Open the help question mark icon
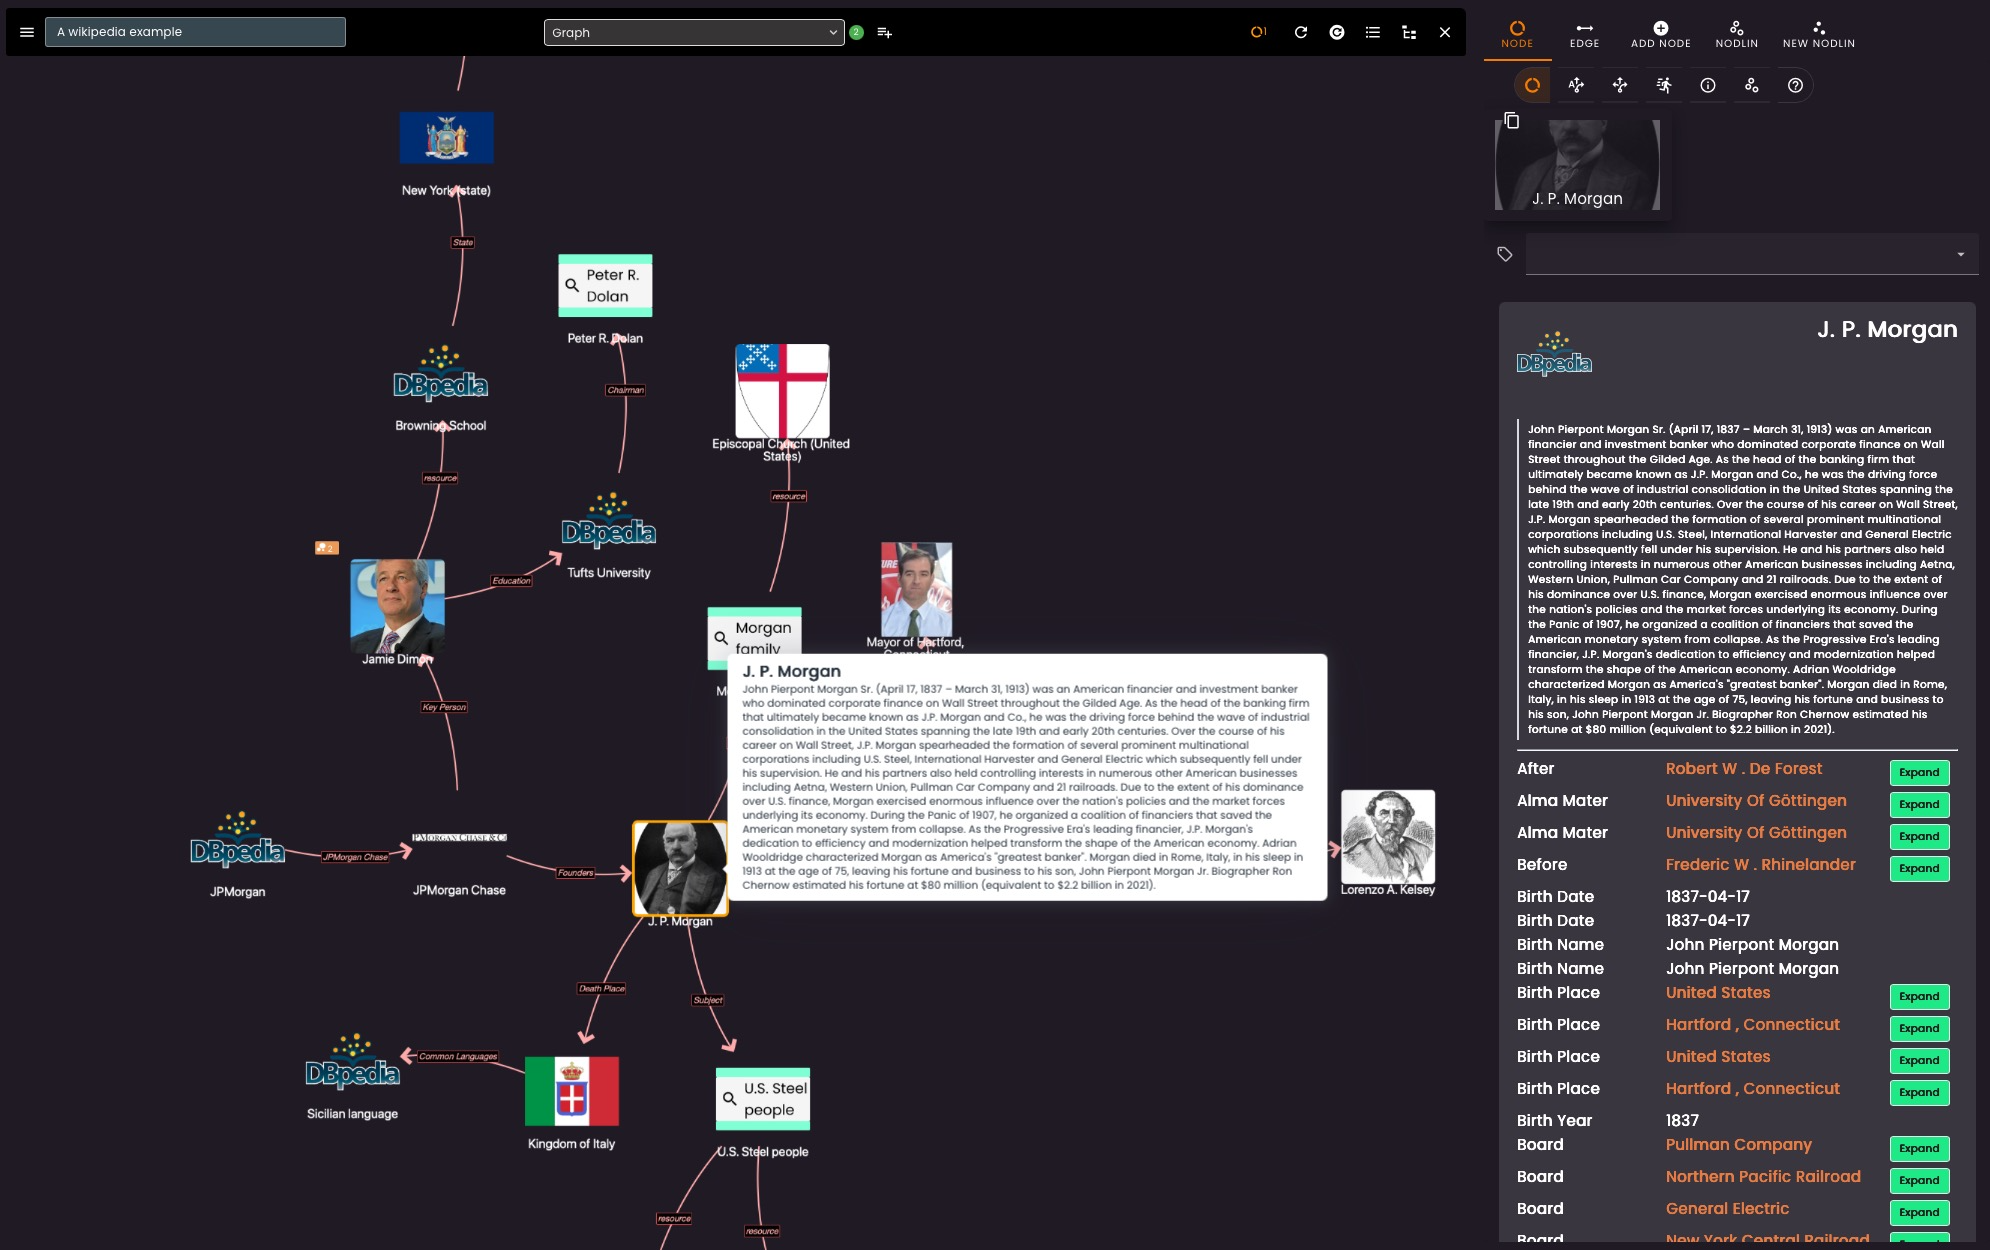 (x=1794, y=85)
